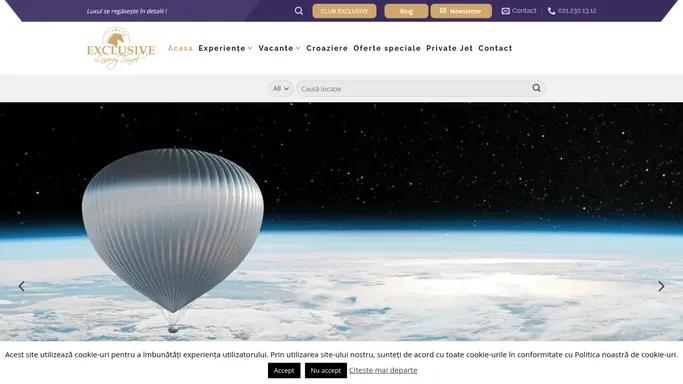Open the Citeste mai departe link
The height and width of the screenshot is (384, 683).
pyautogui.click(x=383, y=371)
